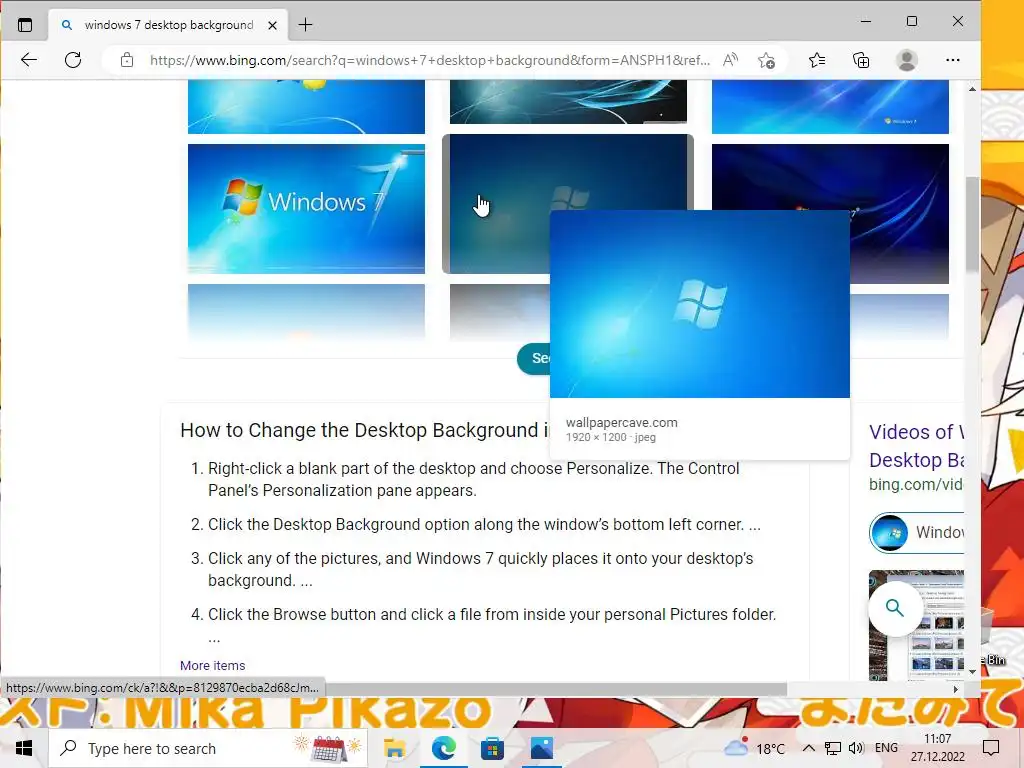Click the taskbar search box
Image resolution: width=1024 pixels, height=768 pixels.
(x=208, y=748)
